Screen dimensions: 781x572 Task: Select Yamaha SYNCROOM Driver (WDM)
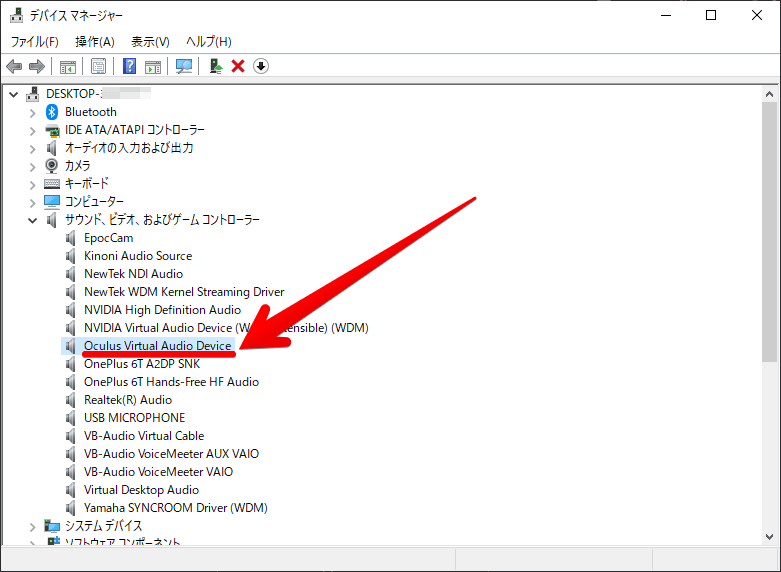(x=176, y=508)
